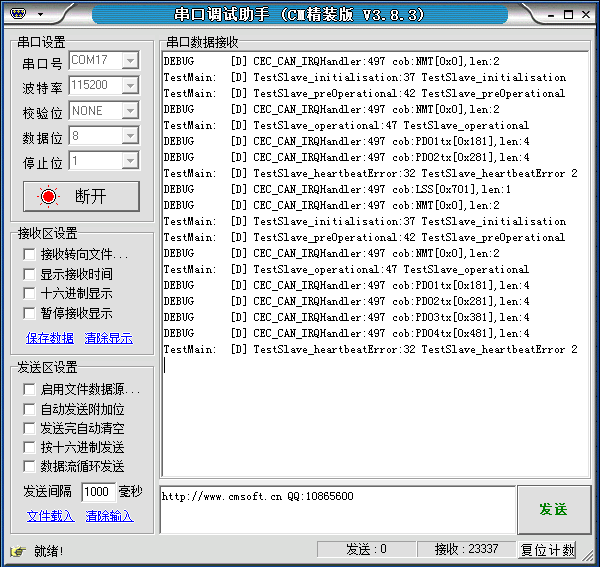Click the log line cob:PDO4tx[0x481],len:4
The image size is (600, 567).
(347, 334)
